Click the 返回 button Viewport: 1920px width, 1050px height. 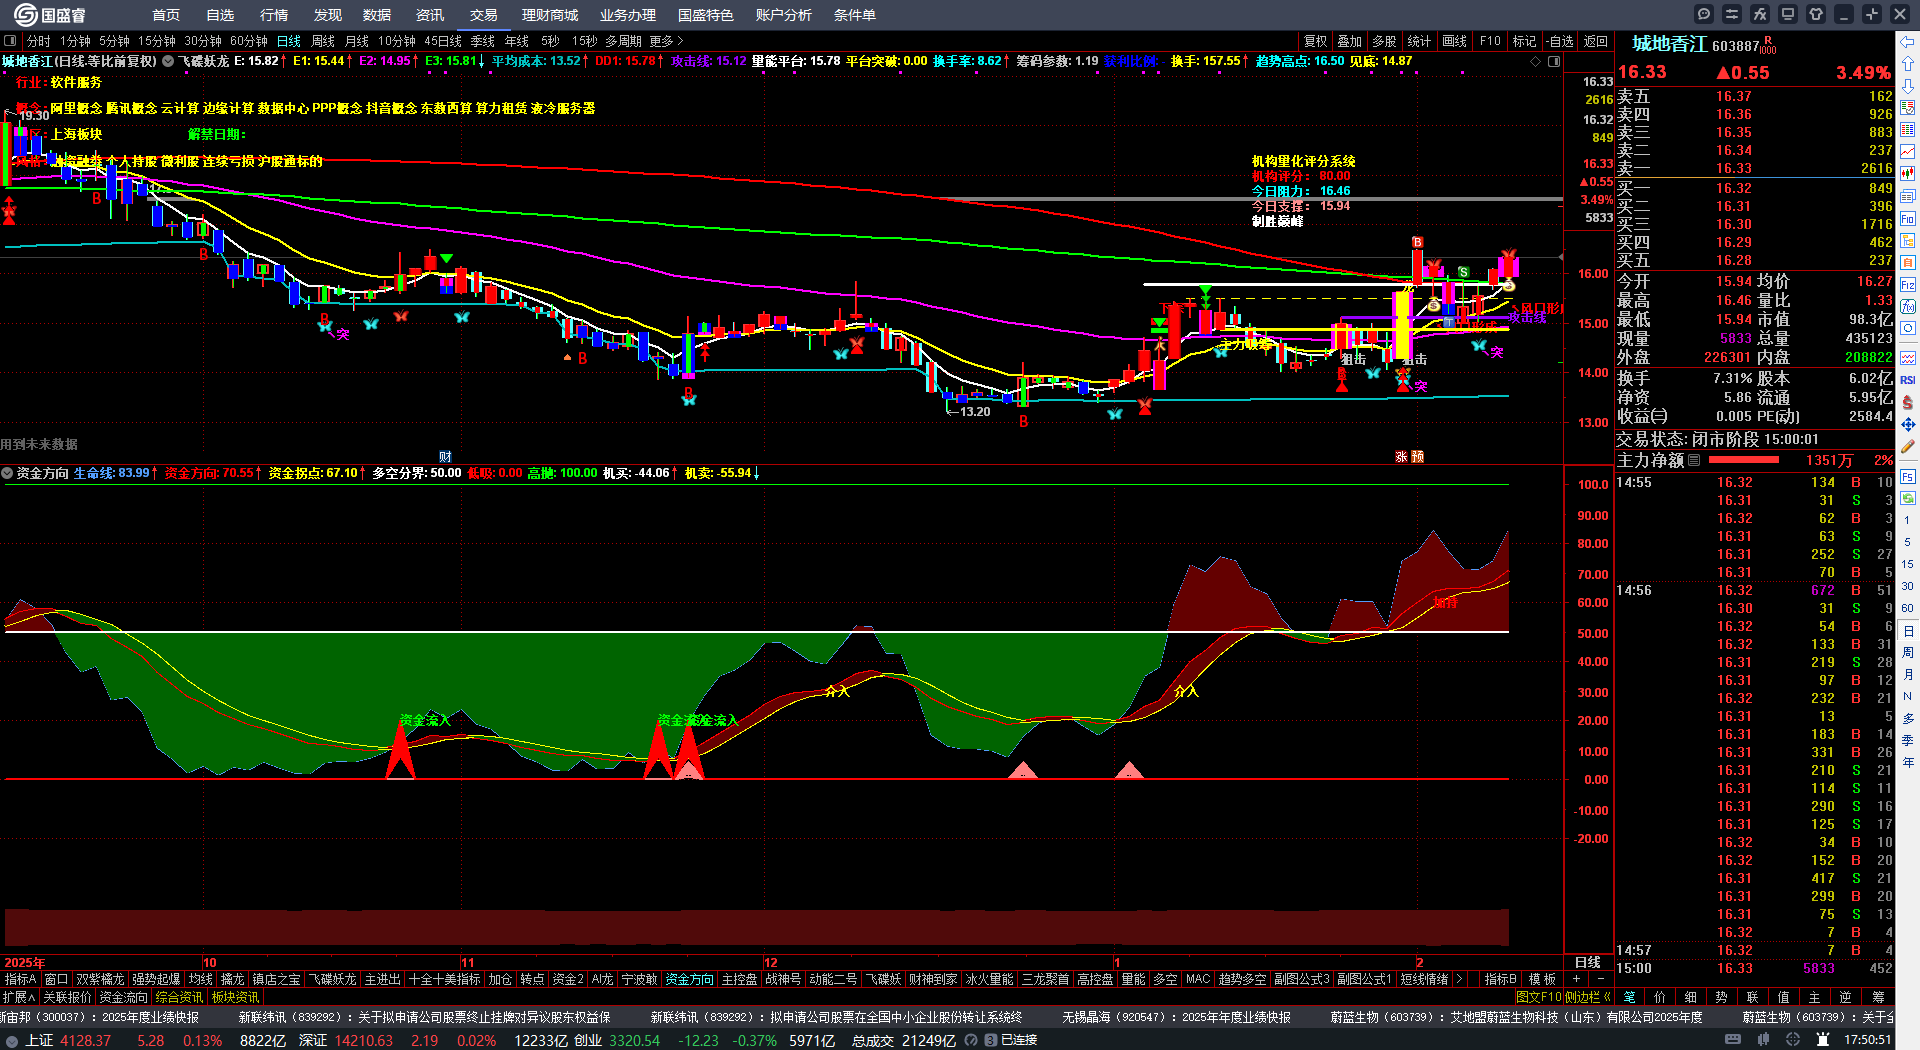pyautogui.click(x=1596, y=41)
